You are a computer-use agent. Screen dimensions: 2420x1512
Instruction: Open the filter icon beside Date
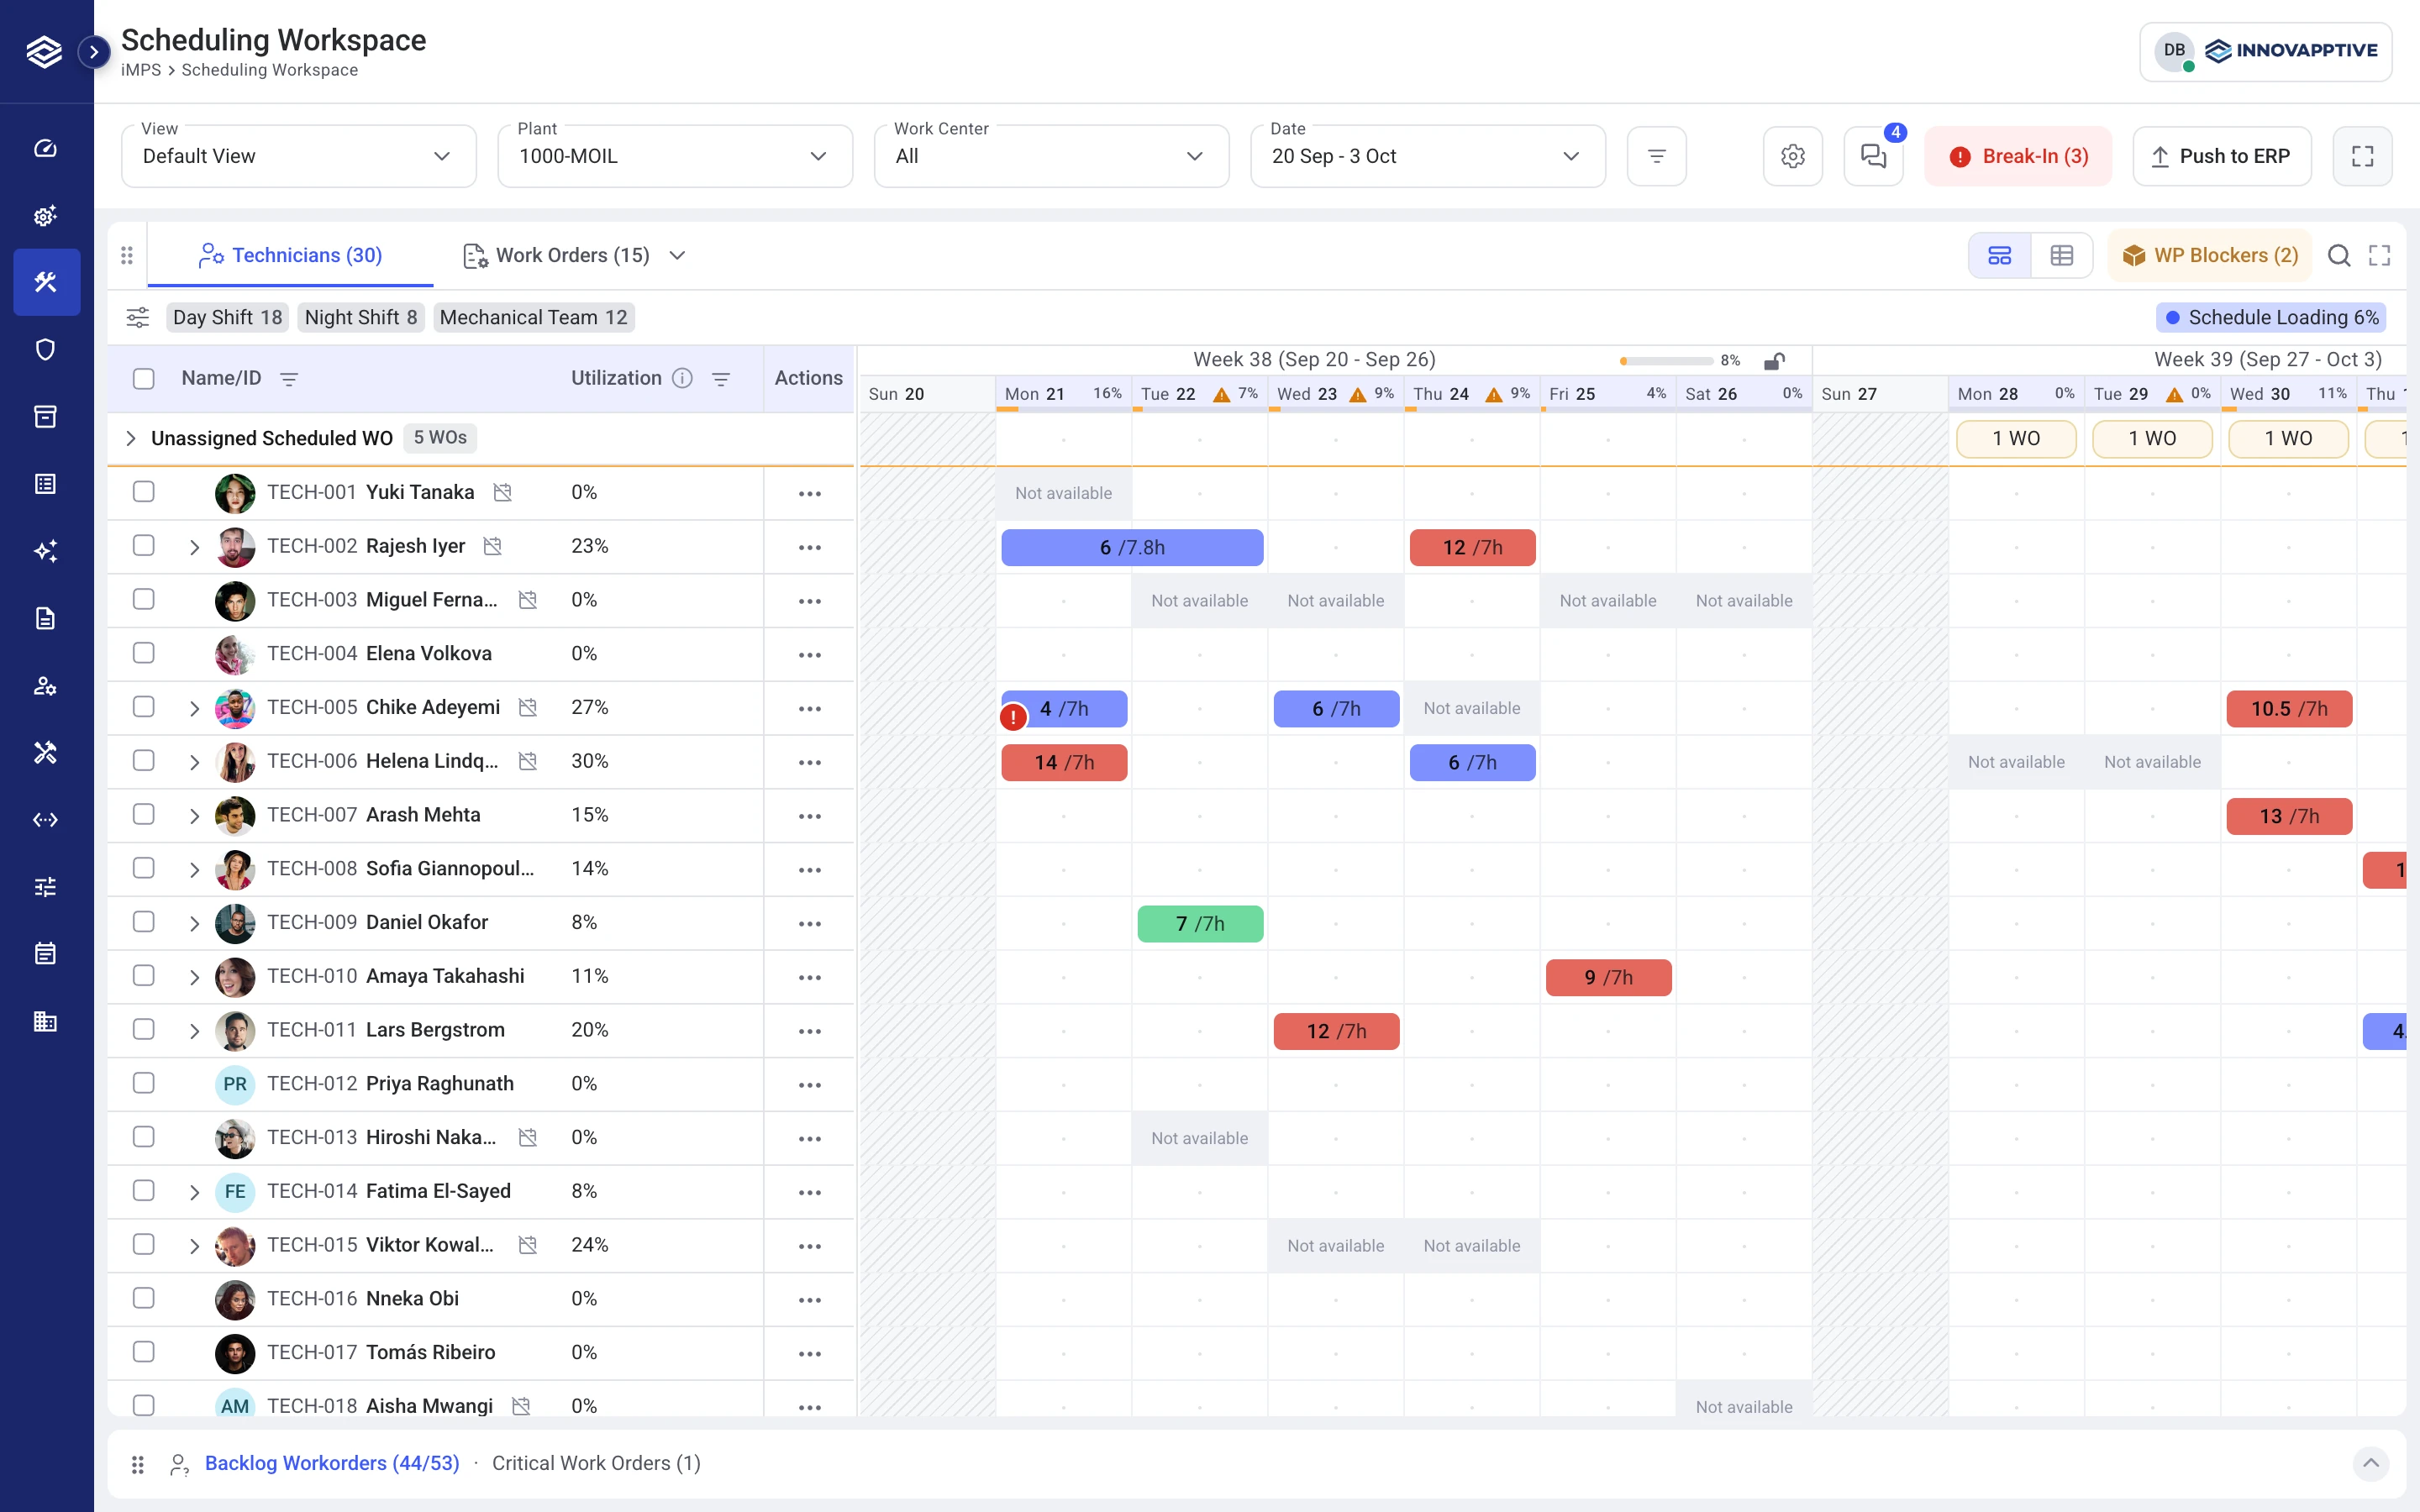point(1657,156)
